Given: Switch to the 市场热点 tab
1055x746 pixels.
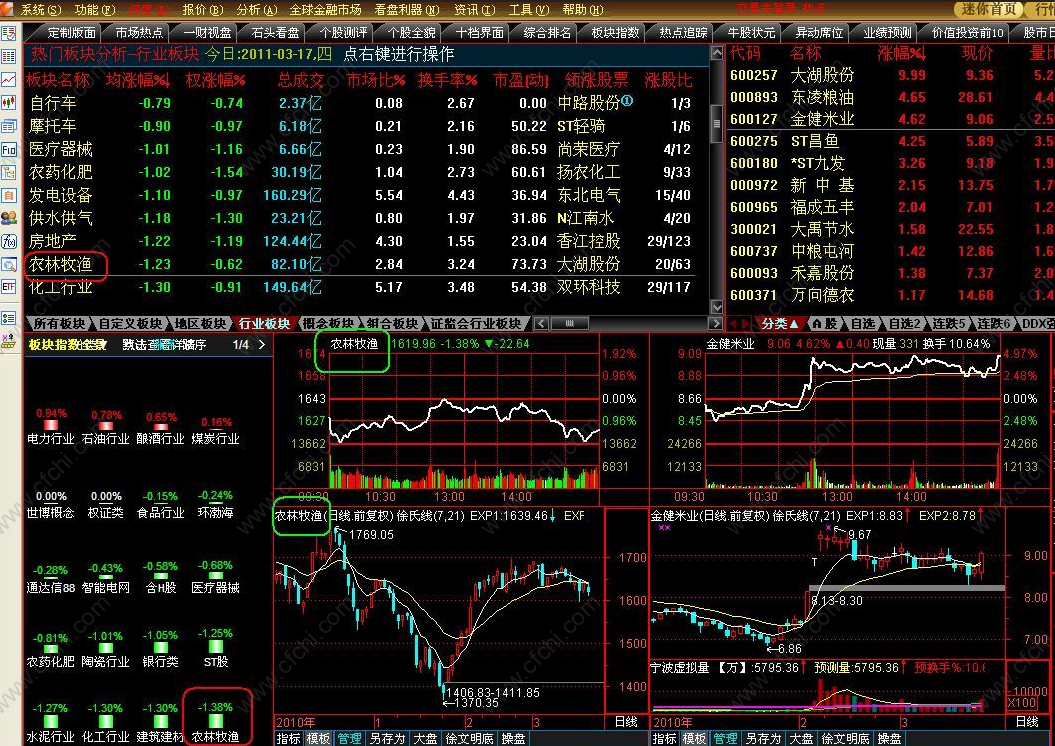Looking at the screenshot, I should [139, 32].
